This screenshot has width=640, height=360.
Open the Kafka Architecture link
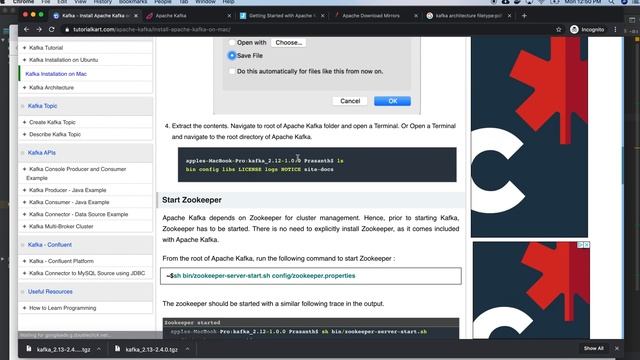(x=51, y=87)
